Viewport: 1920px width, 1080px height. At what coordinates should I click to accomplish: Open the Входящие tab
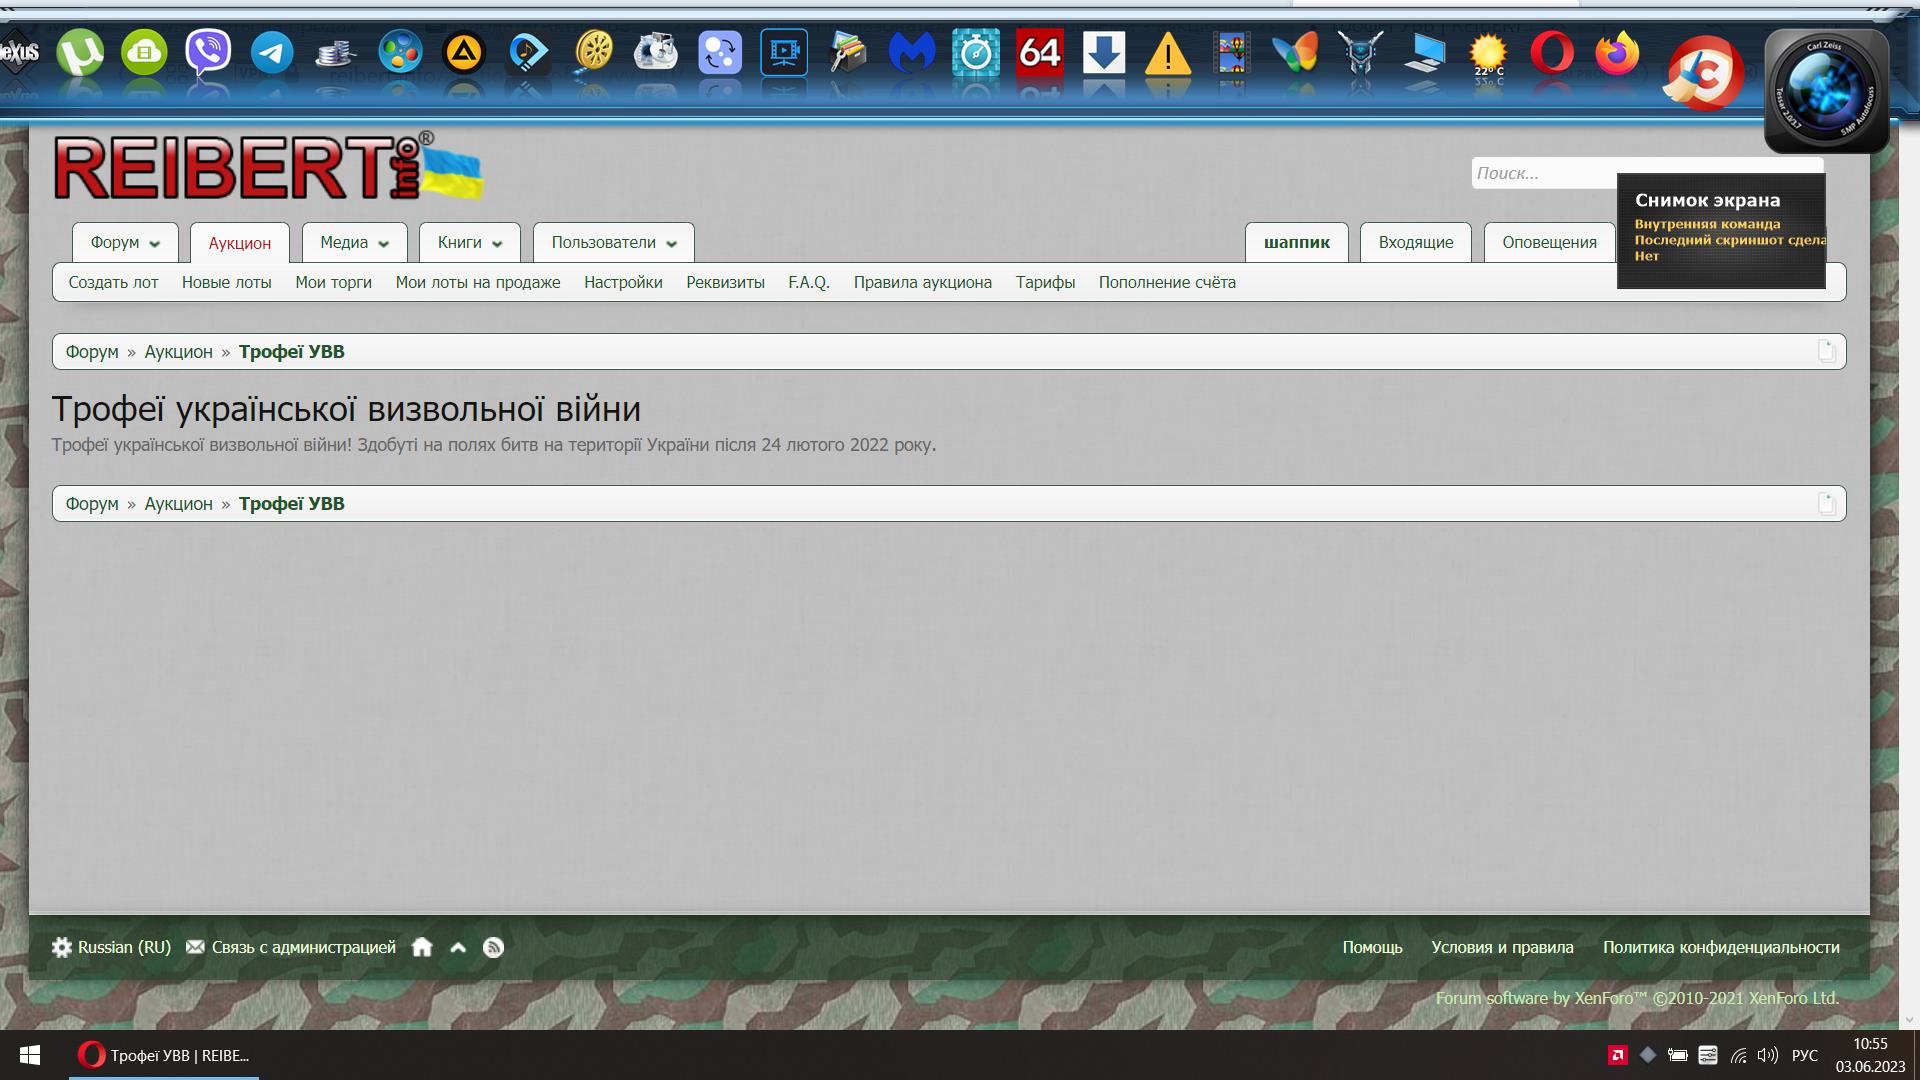pyautogui.click(x=1415, y=242)
